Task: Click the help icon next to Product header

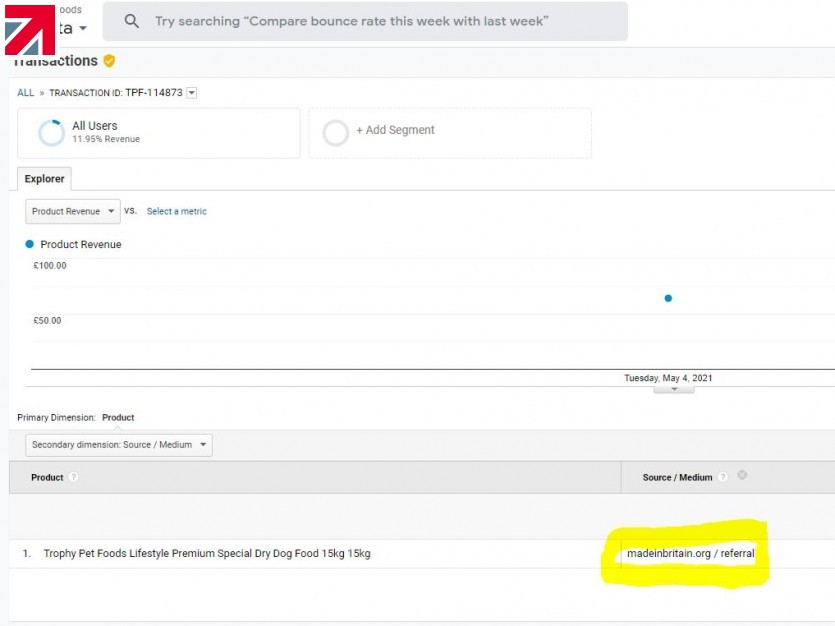Action: [73, 478]
